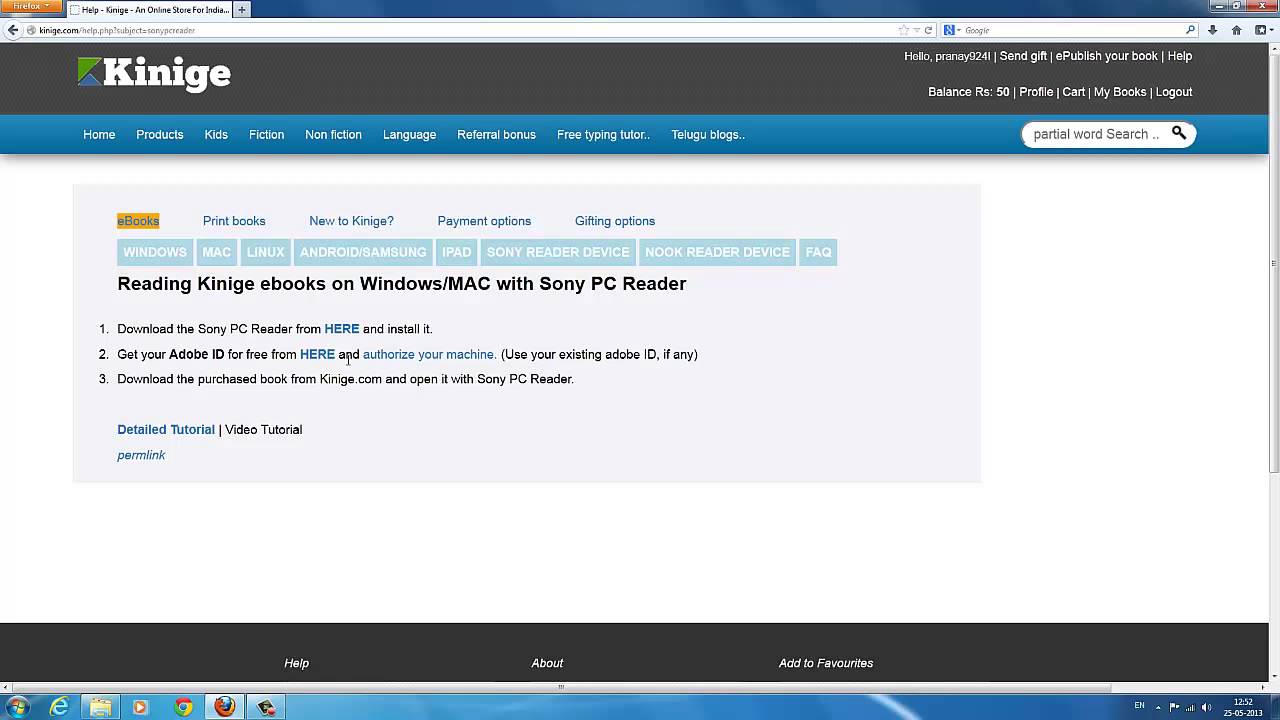Open New to Kinige? section

point(351,221)
